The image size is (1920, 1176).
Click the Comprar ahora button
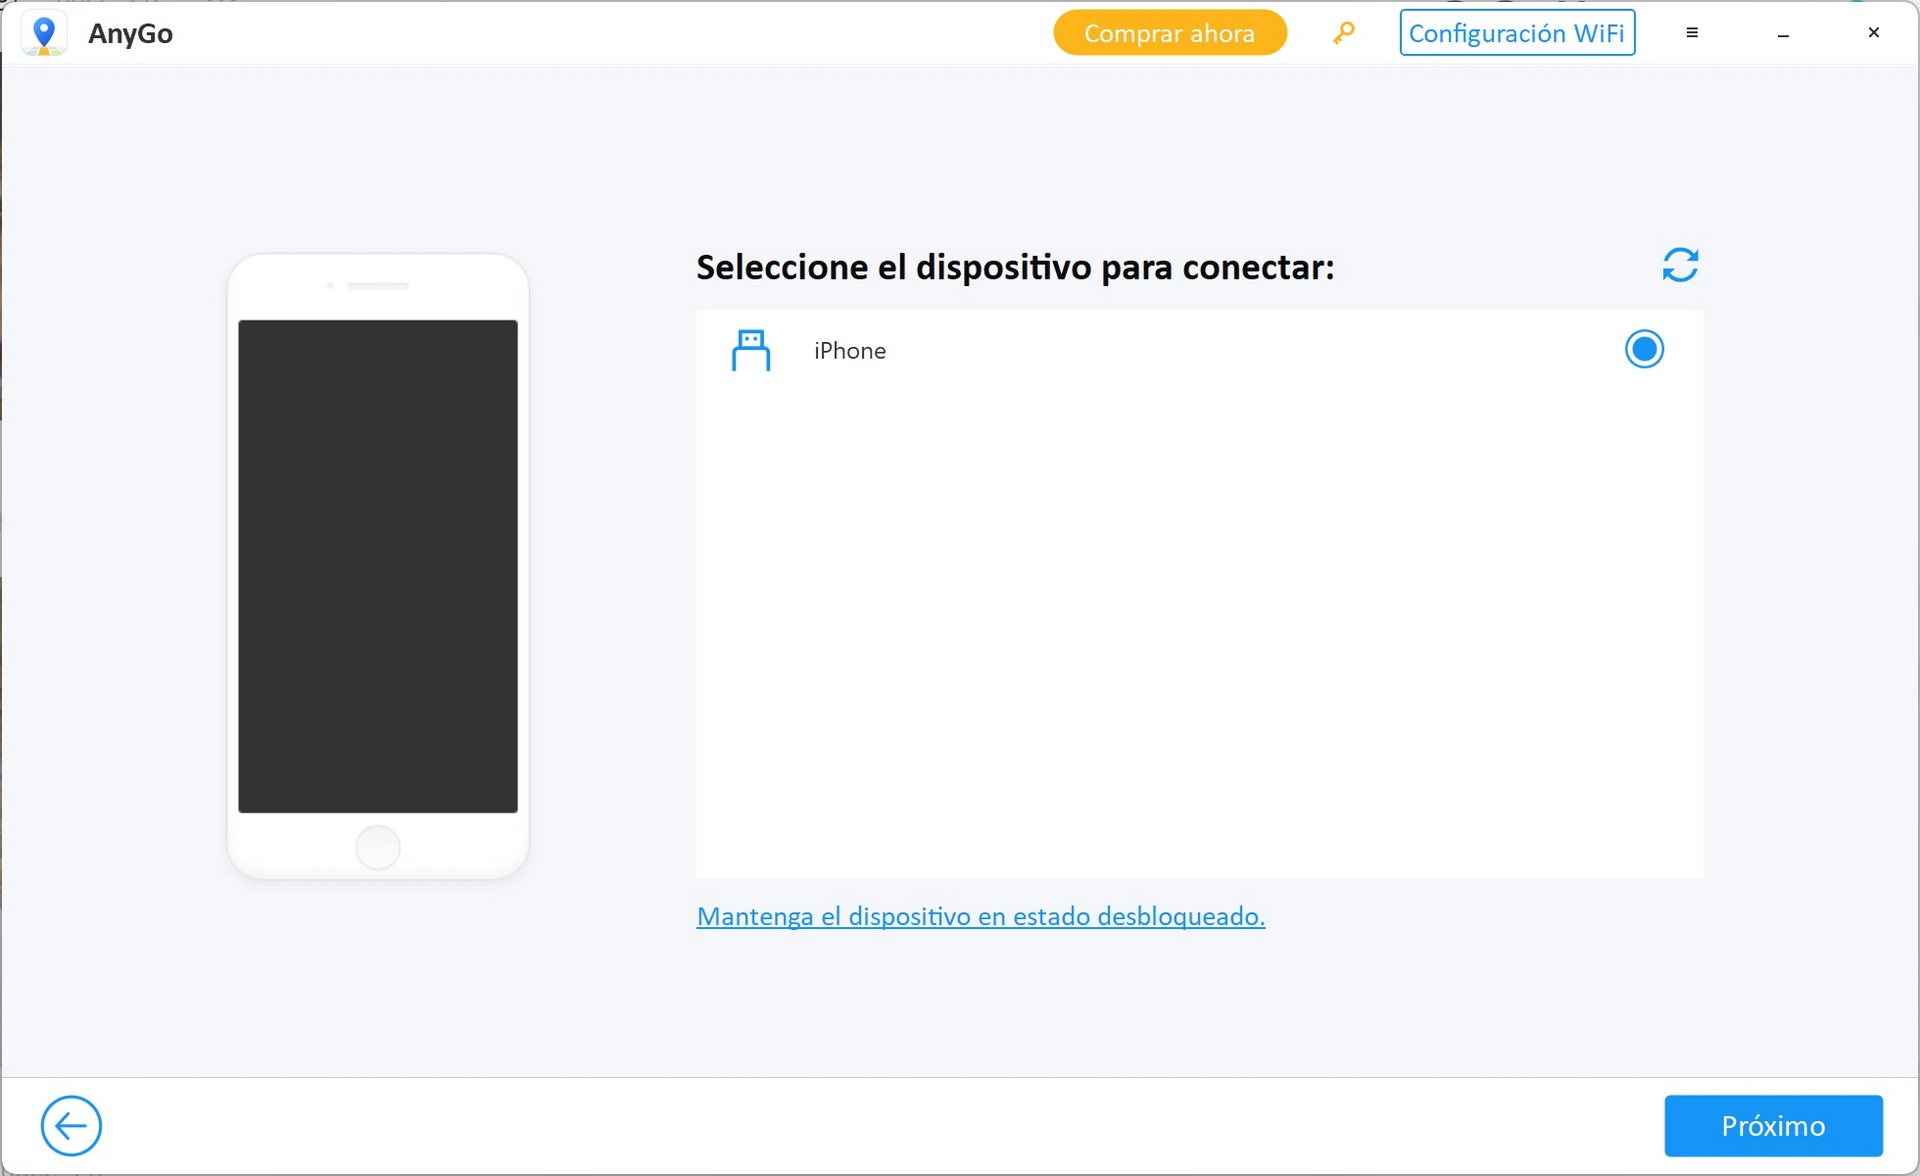(1170, 33)
